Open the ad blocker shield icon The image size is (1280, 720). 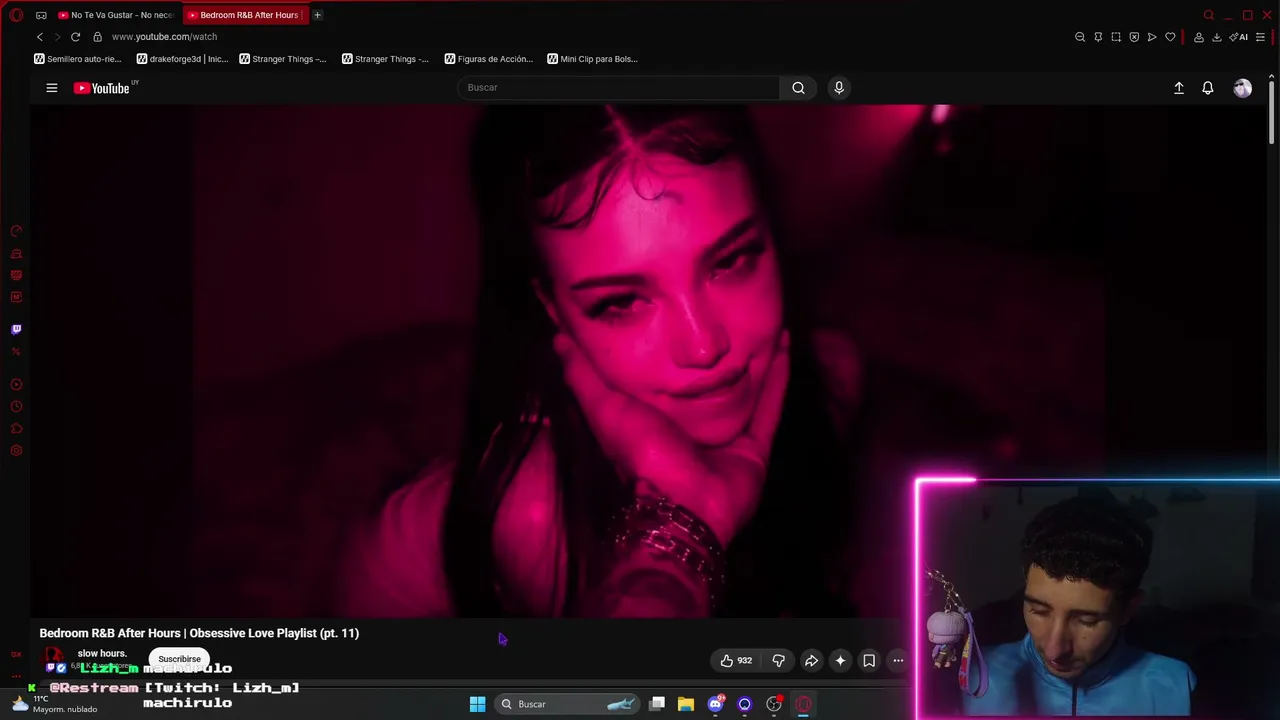pos(1134,37)
